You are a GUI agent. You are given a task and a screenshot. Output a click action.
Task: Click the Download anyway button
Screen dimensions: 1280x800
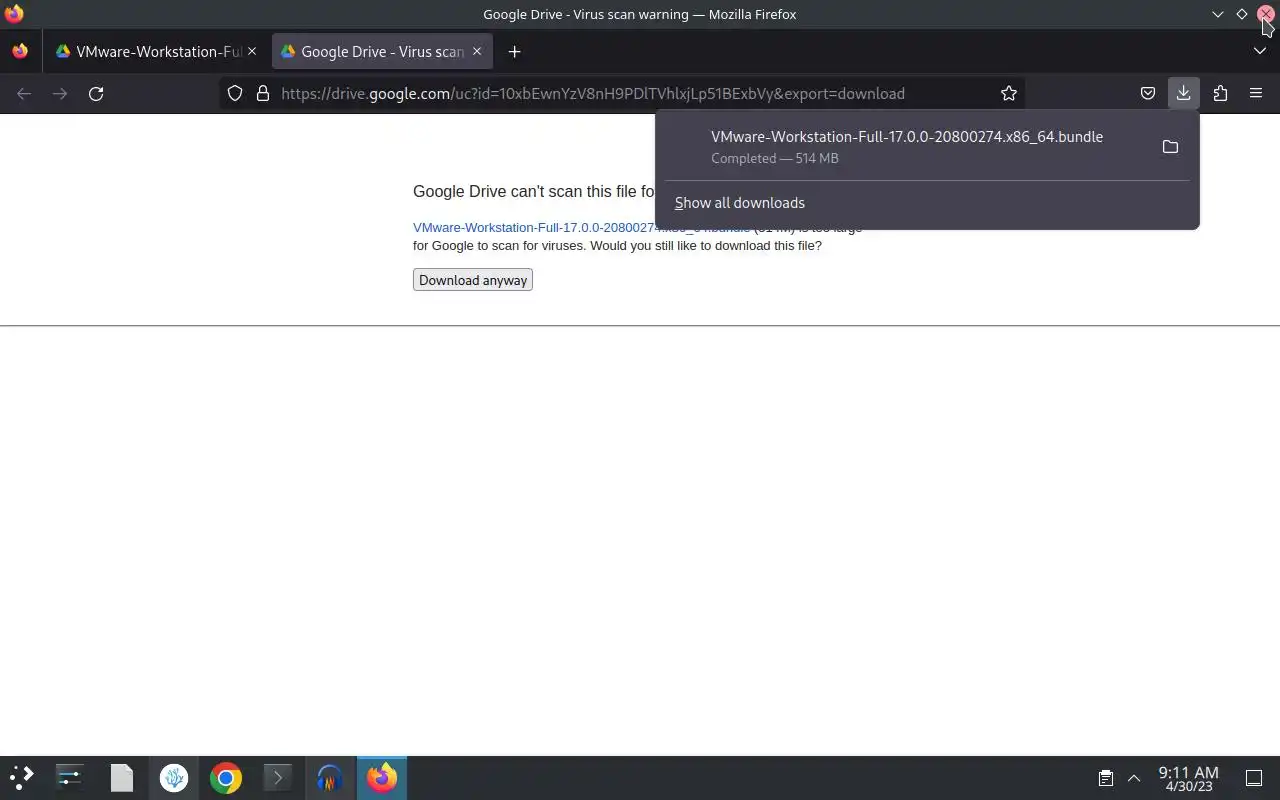[x=473, y=280]
